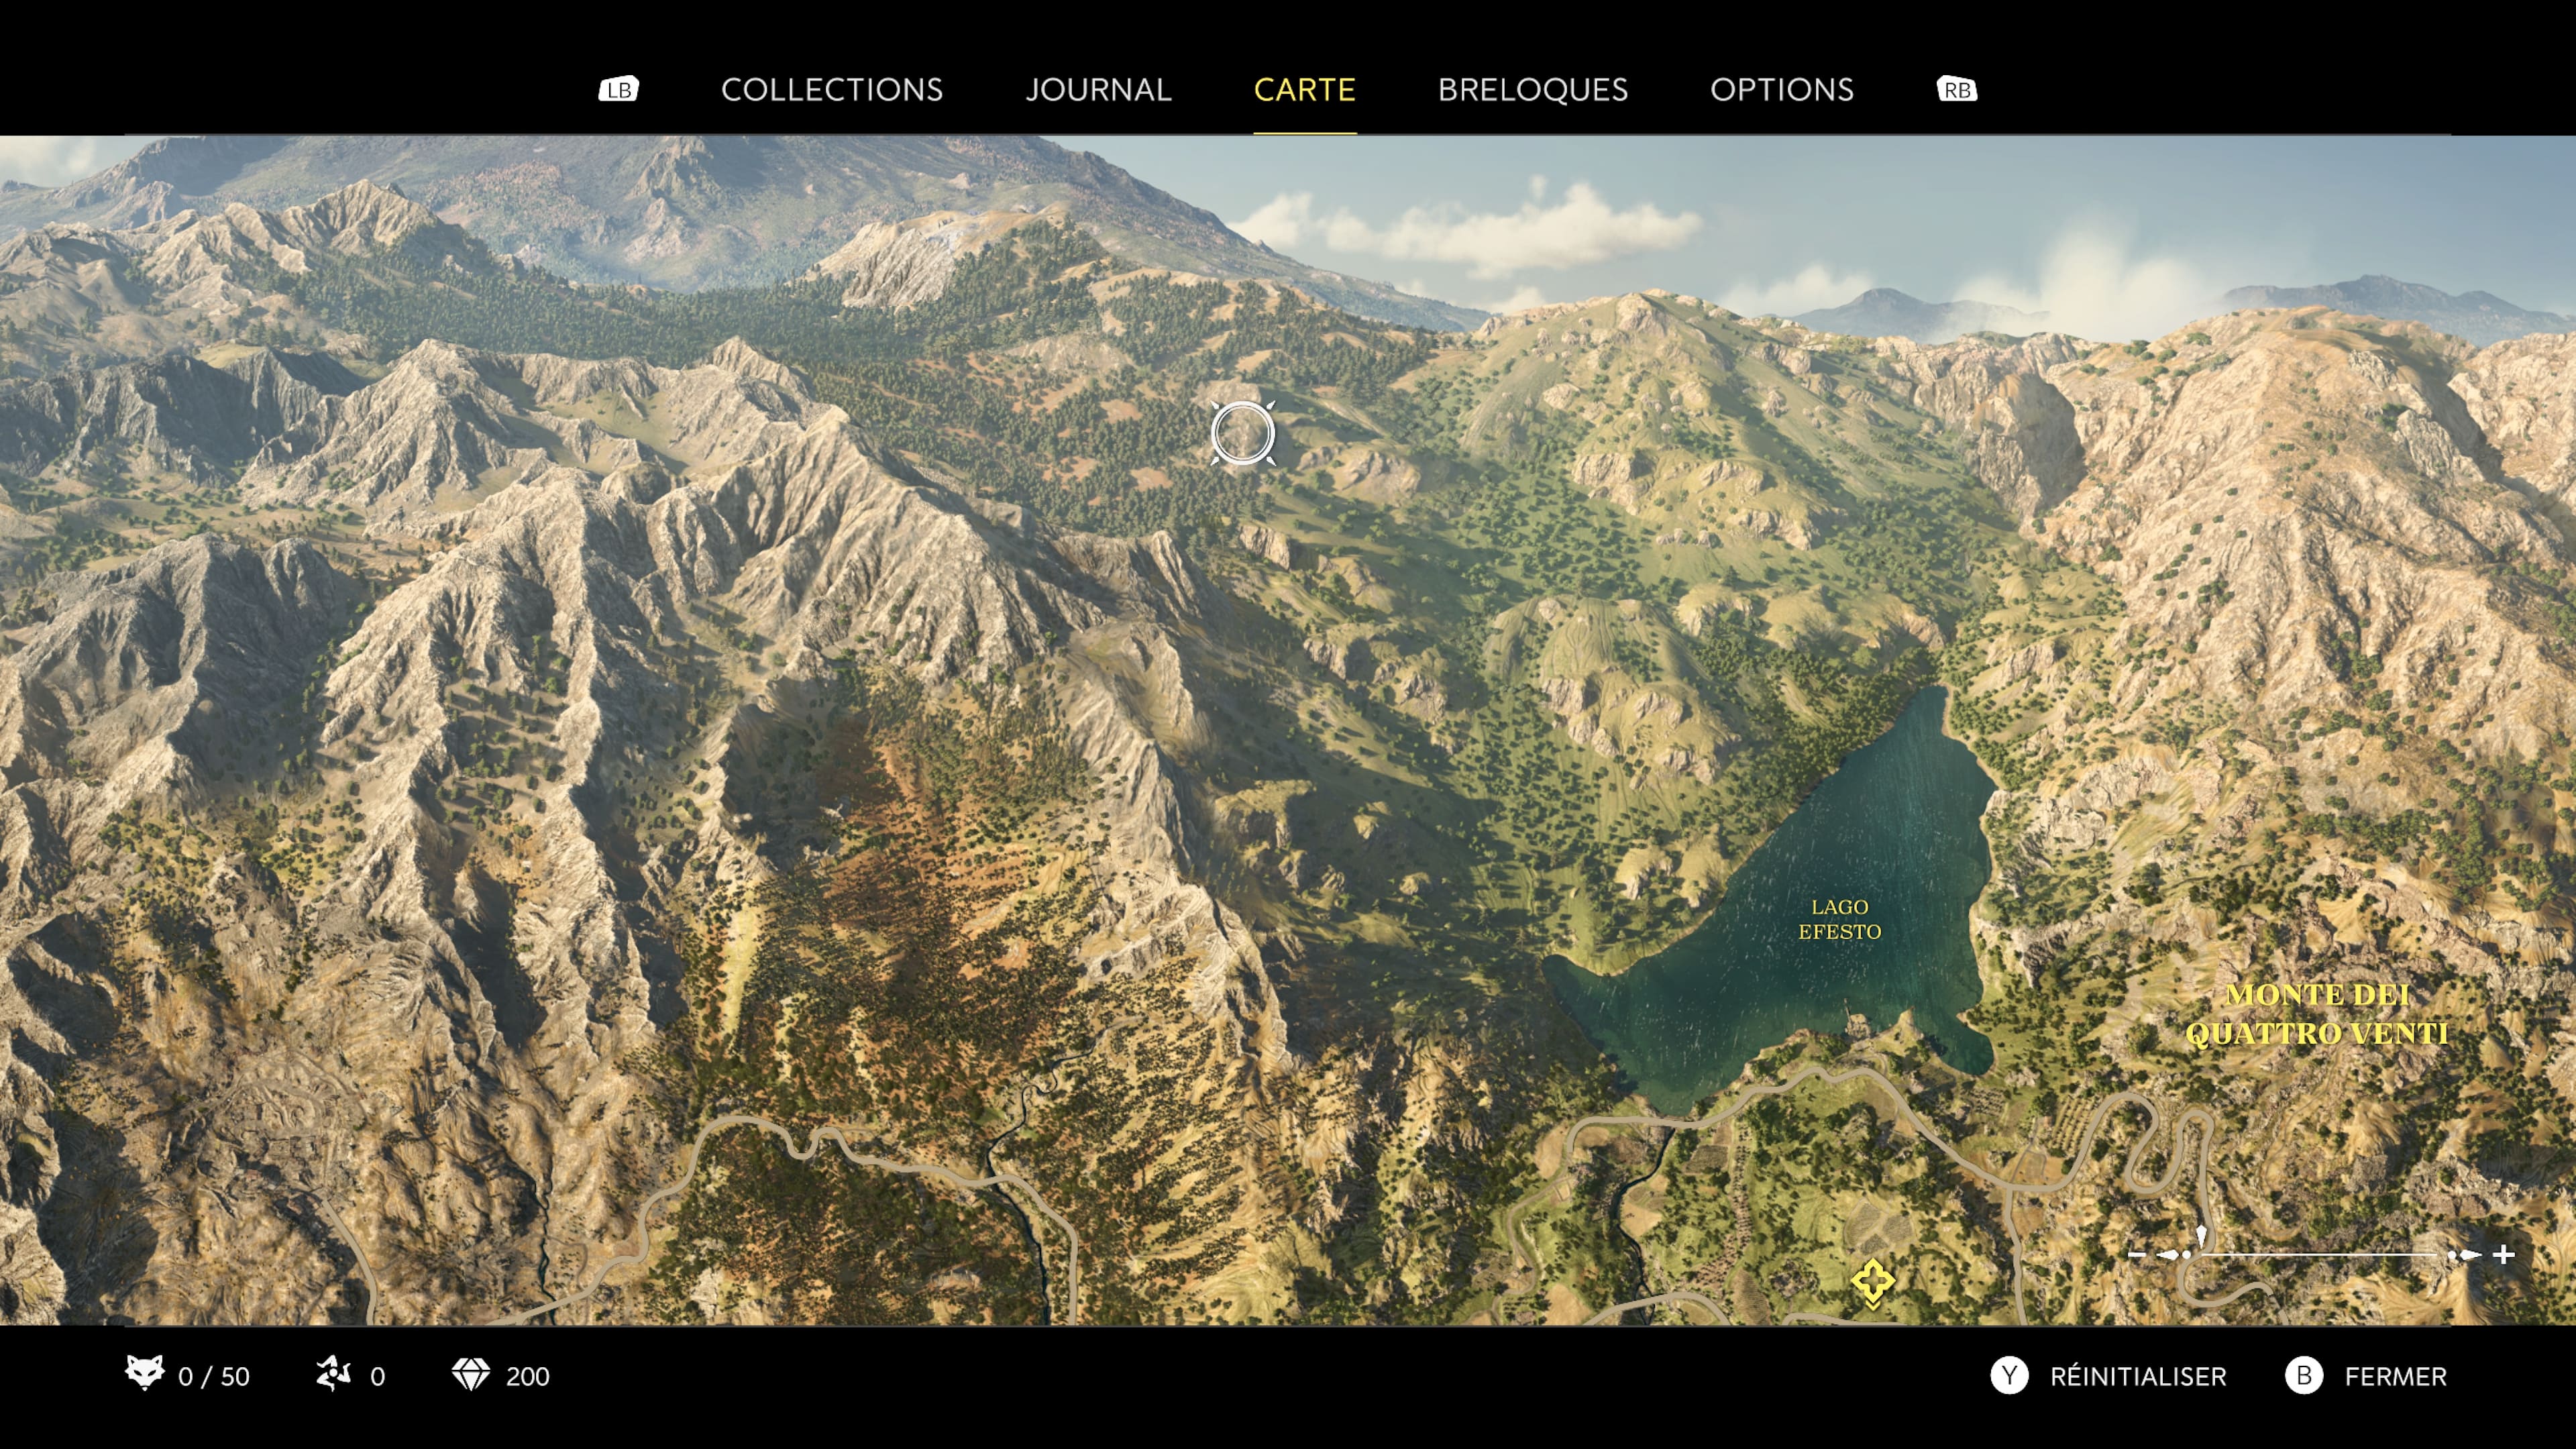The image size is (2576, 1449).
Task: Click the 0 / 50 collectibles counter
Action: (214, 1376)
